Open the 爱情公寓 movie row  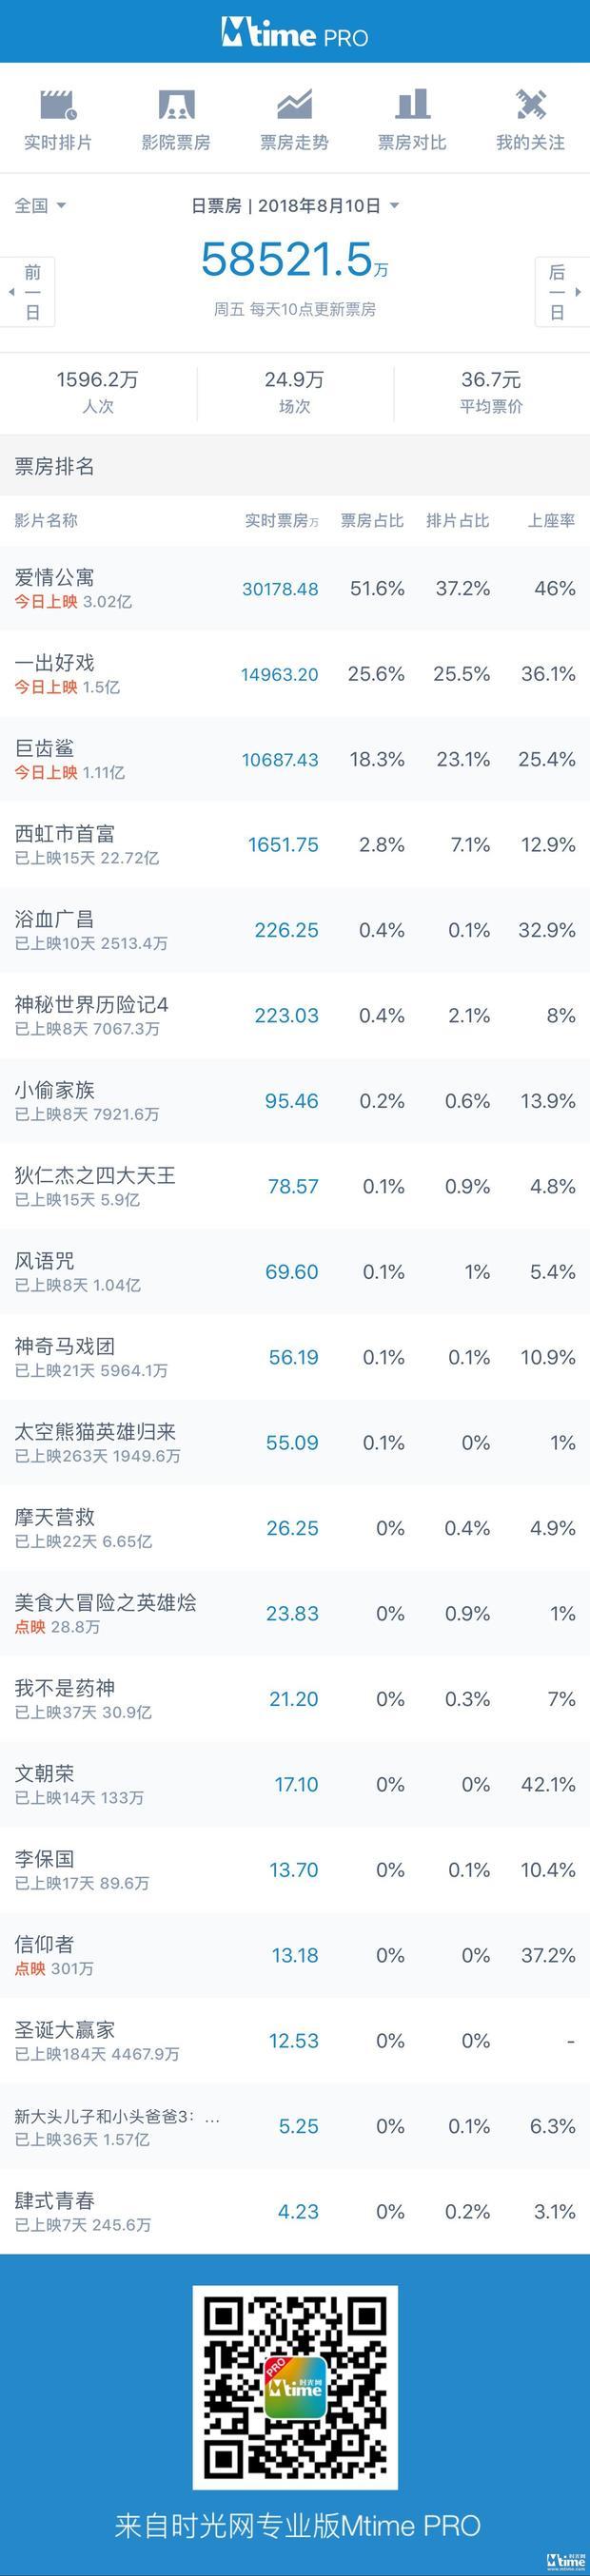point(295,588)
